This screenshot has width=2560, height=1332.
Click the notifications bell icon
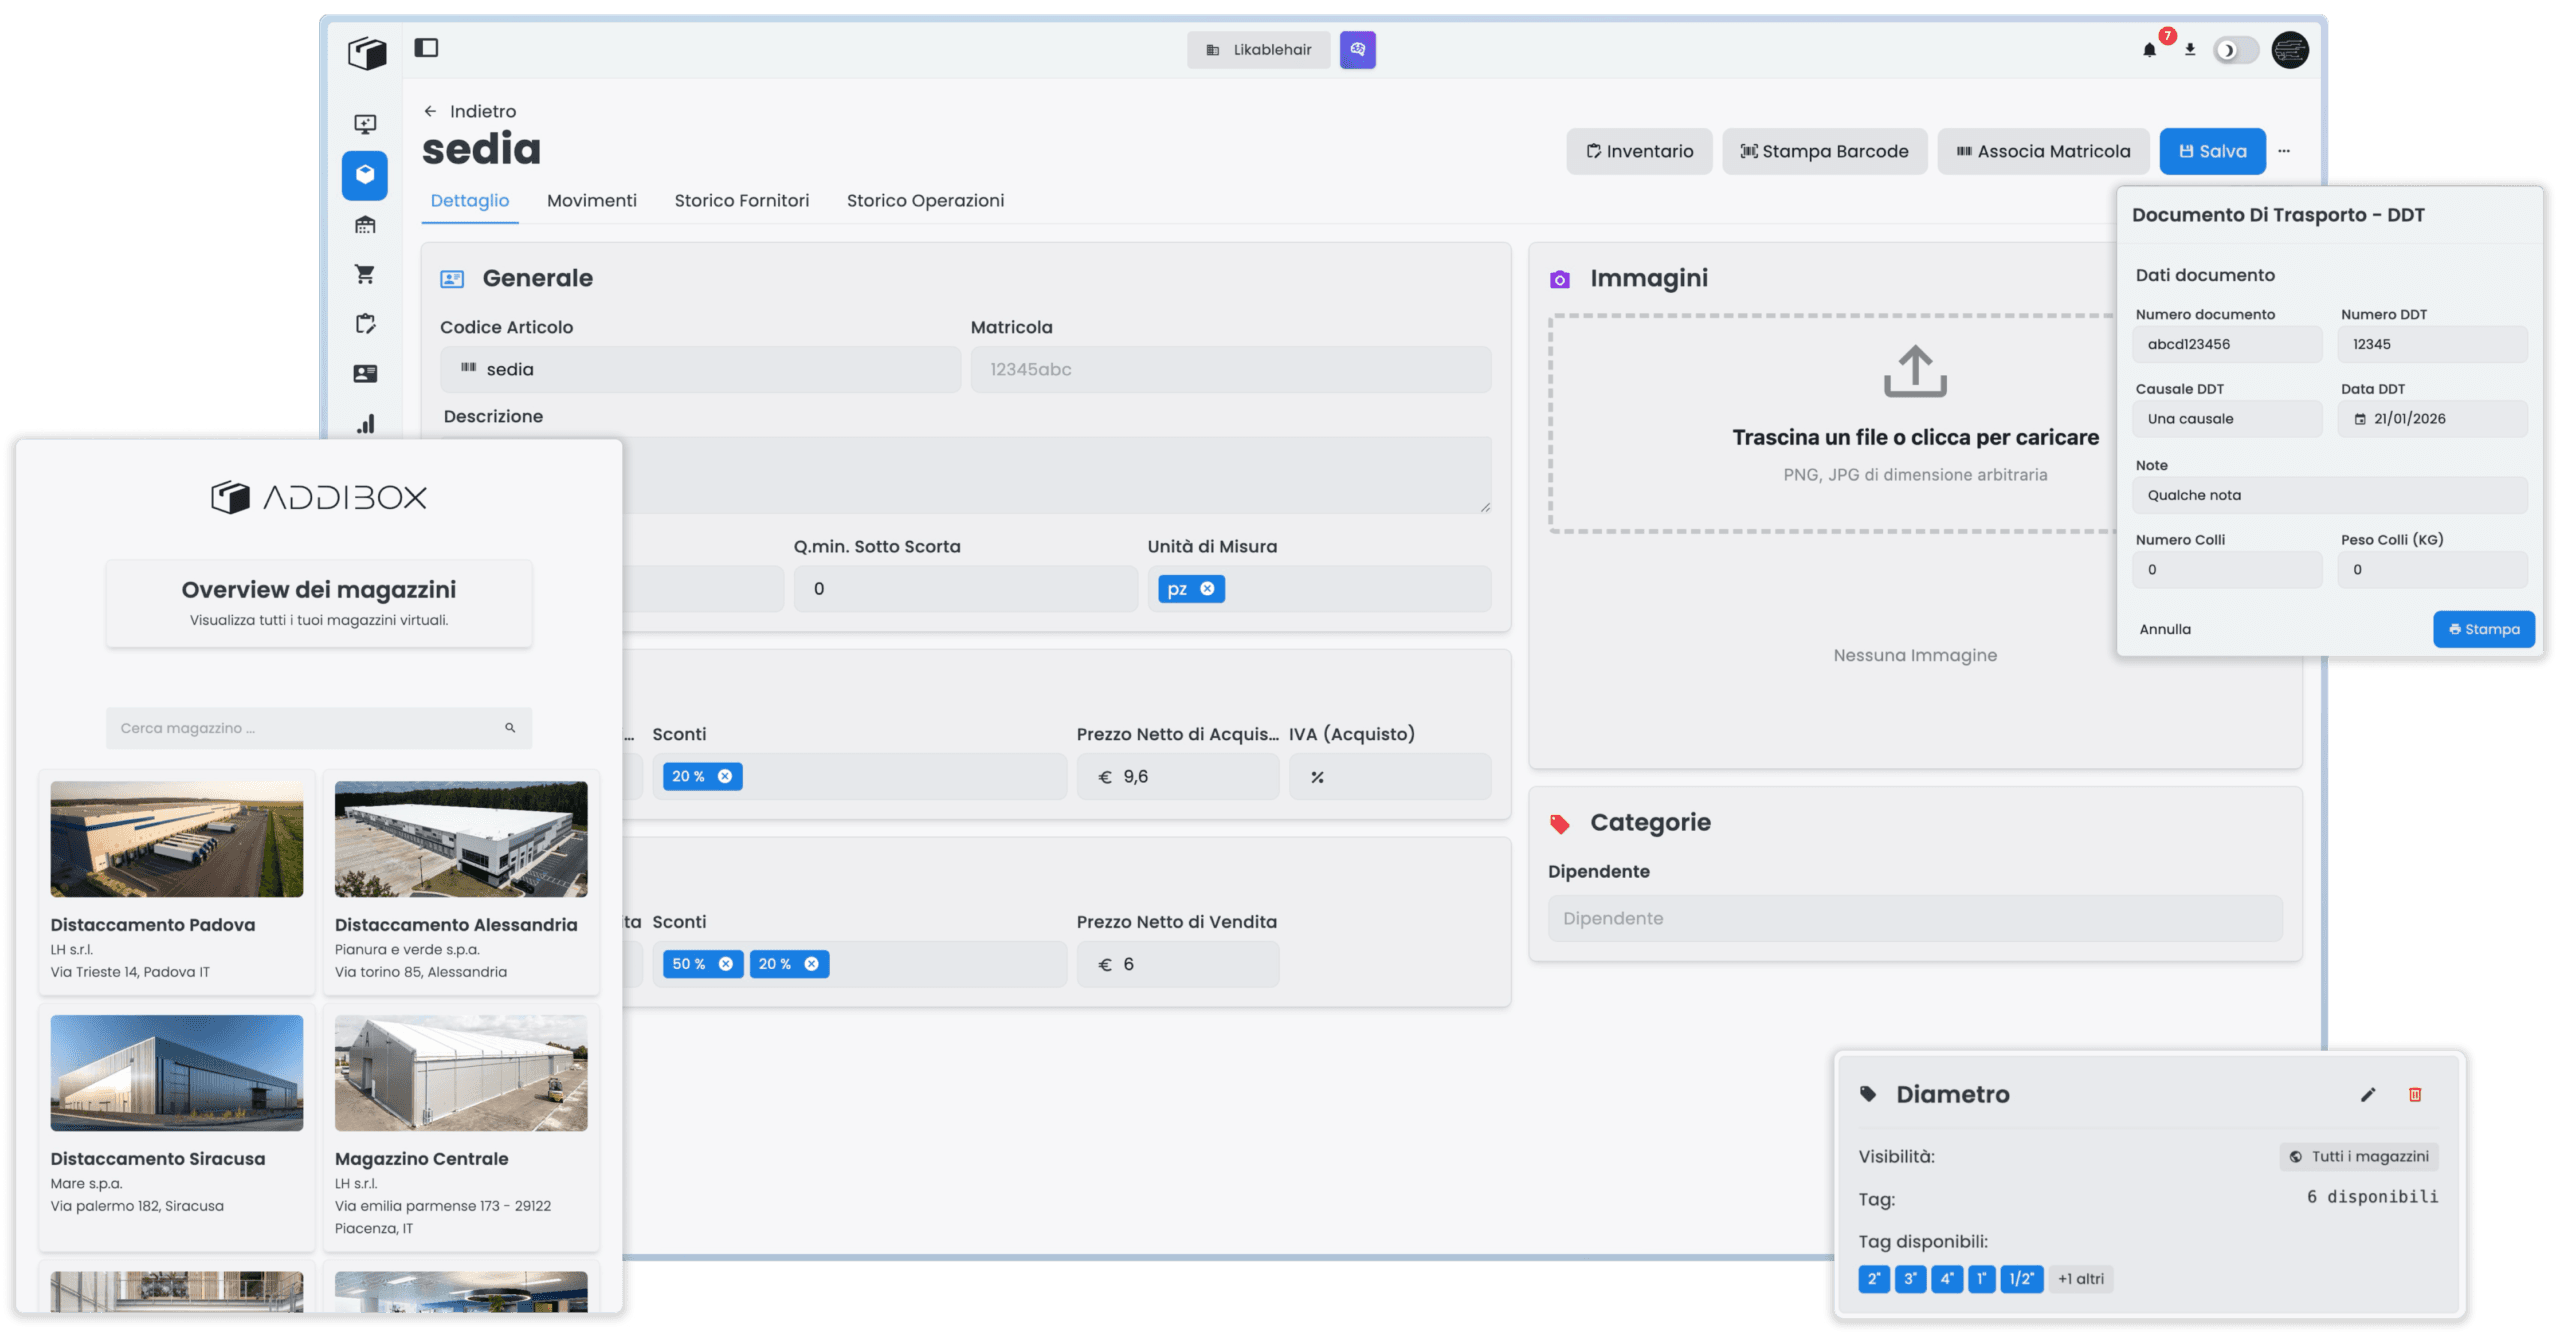click(2149, 50)
